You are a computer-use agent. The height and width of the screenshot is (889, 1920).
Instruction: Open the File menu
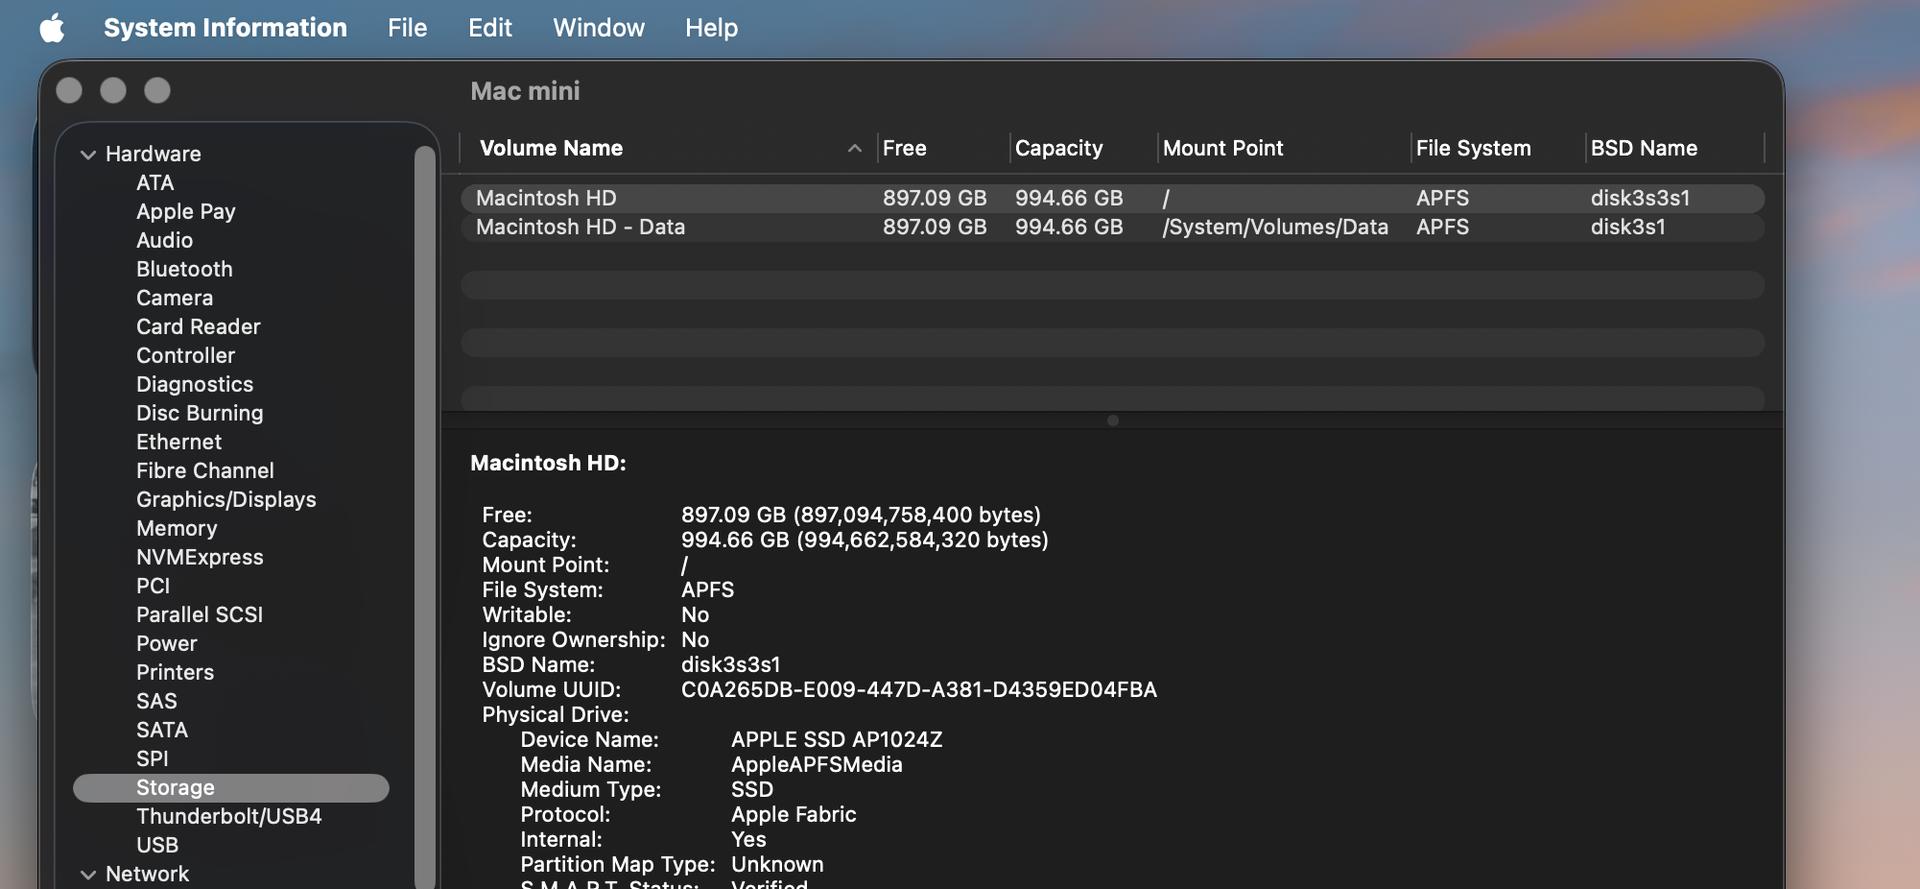point(407,28)
